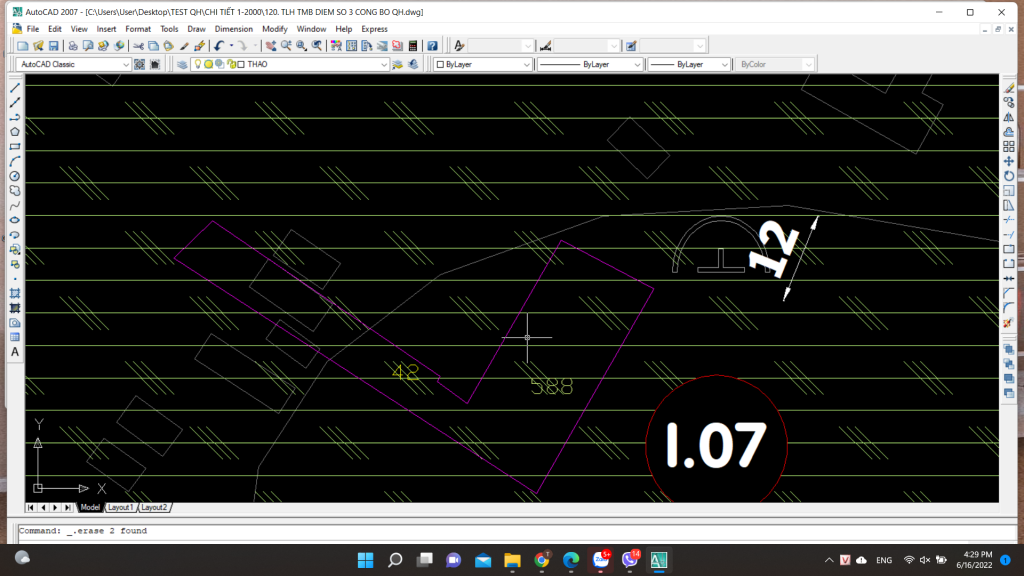
Task: Show hidden tray icons chevron
Action: [x=829, y=560]
